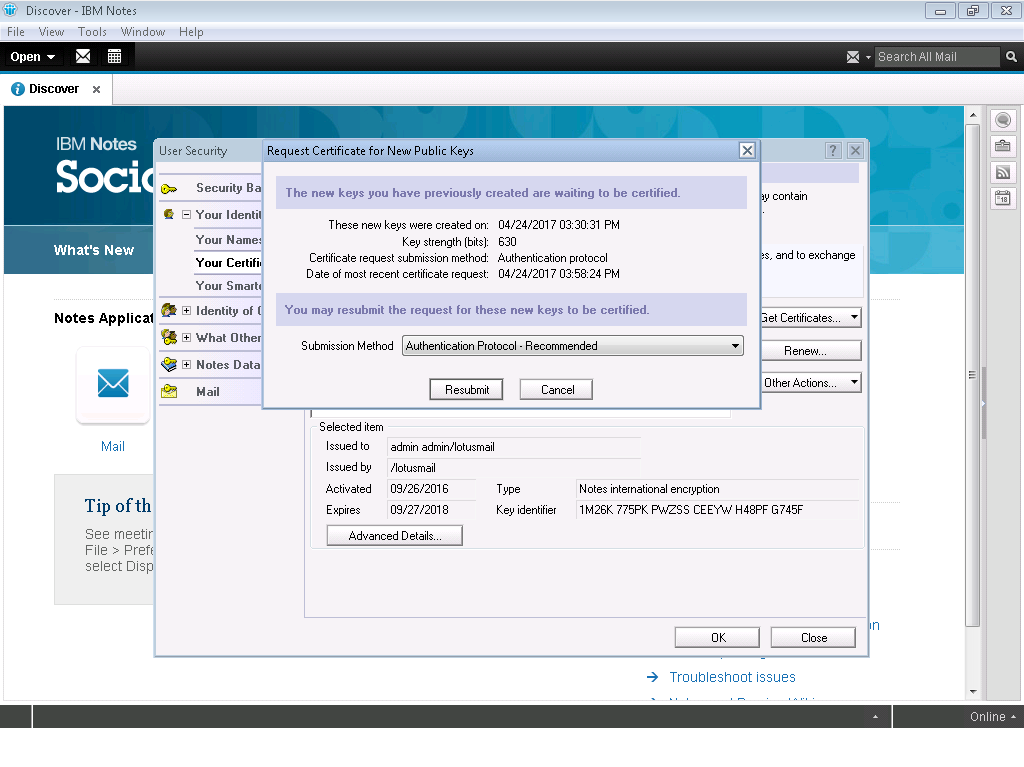Image resolution: width=1024 pixels, height=767 pixels.
Task: Open the View menu
Action: pyautogui.click(x=51, y=32)
